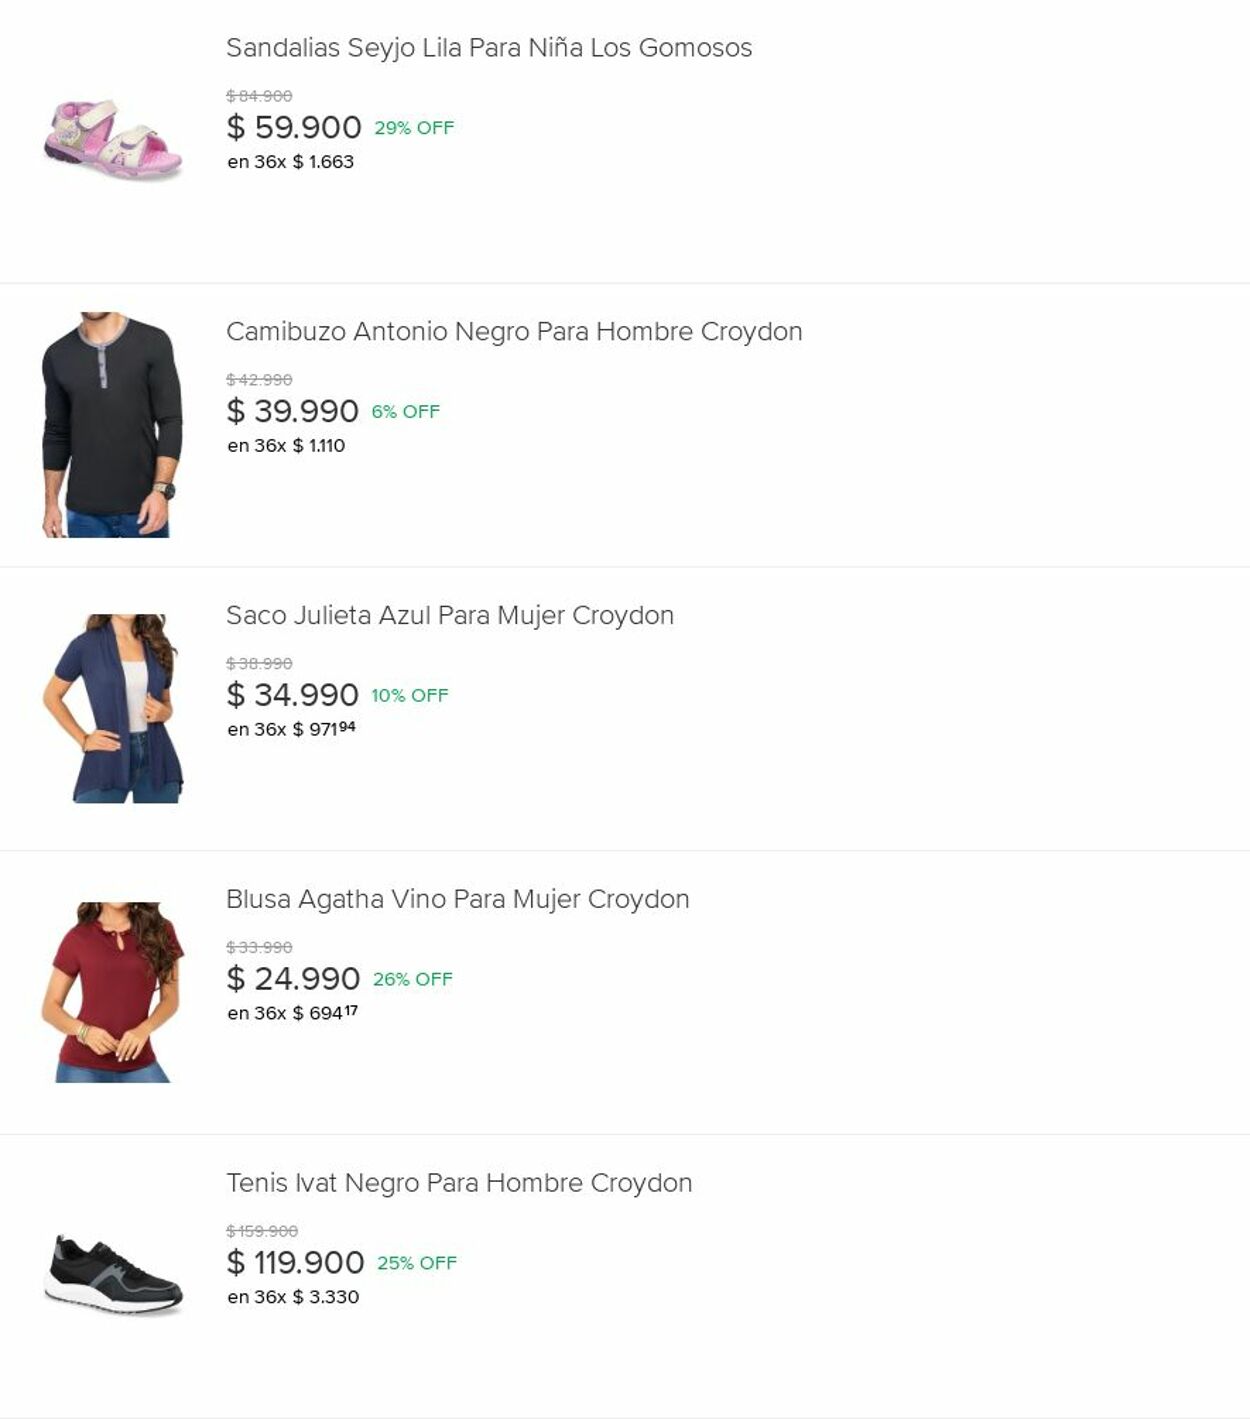Click the 25% OFF sneaker discount tag
The height and width of the screenshot is (1419, 1250).
[416, 1263]
